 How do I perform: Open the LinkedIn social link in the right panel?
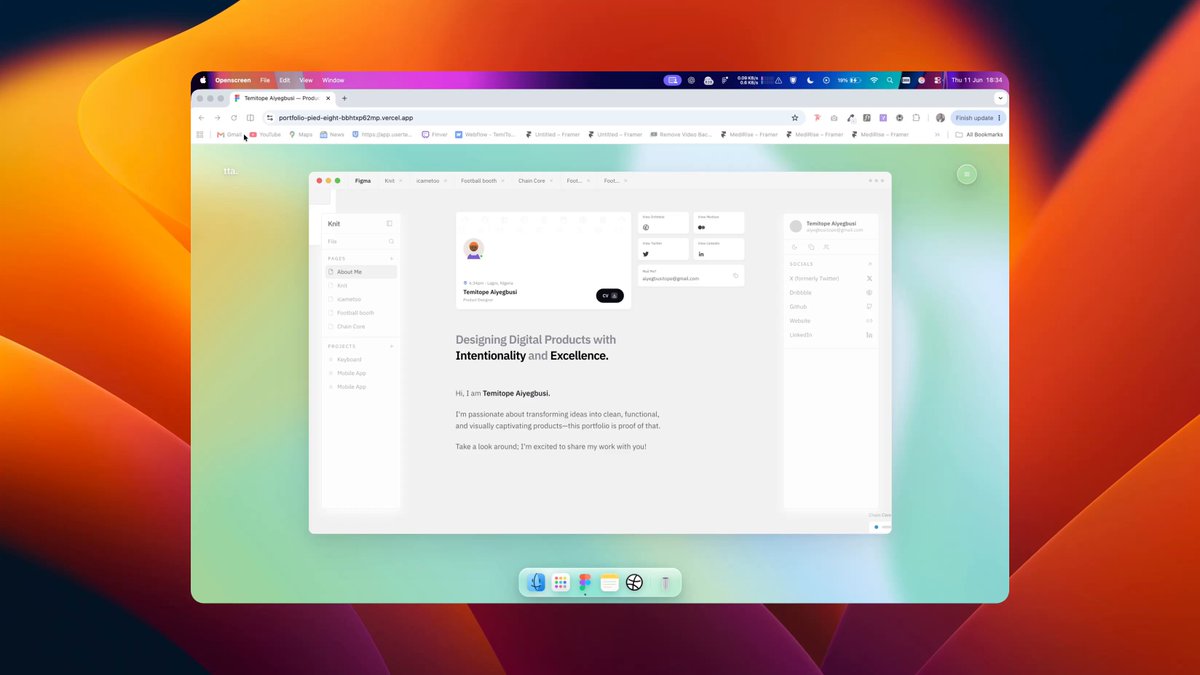[x=831, y=335]
